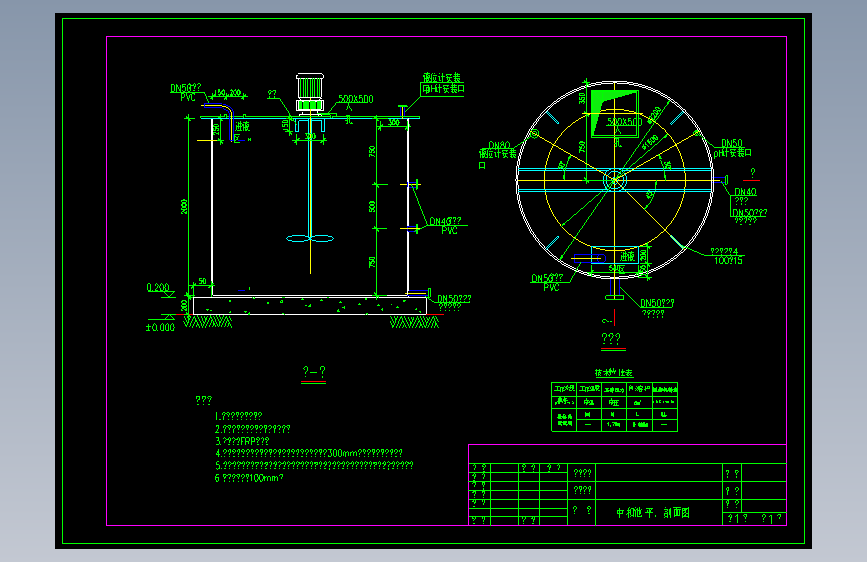867x562 pixels.
Task: Click the center hub of the circular plan view
Action: 615,180
